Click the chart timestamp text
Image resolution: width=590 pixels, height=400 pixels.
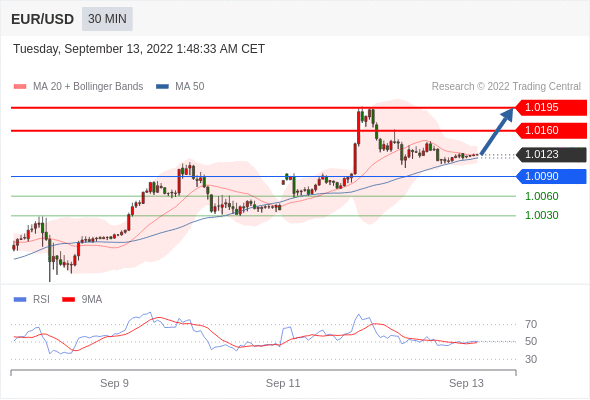coord(139,49)
